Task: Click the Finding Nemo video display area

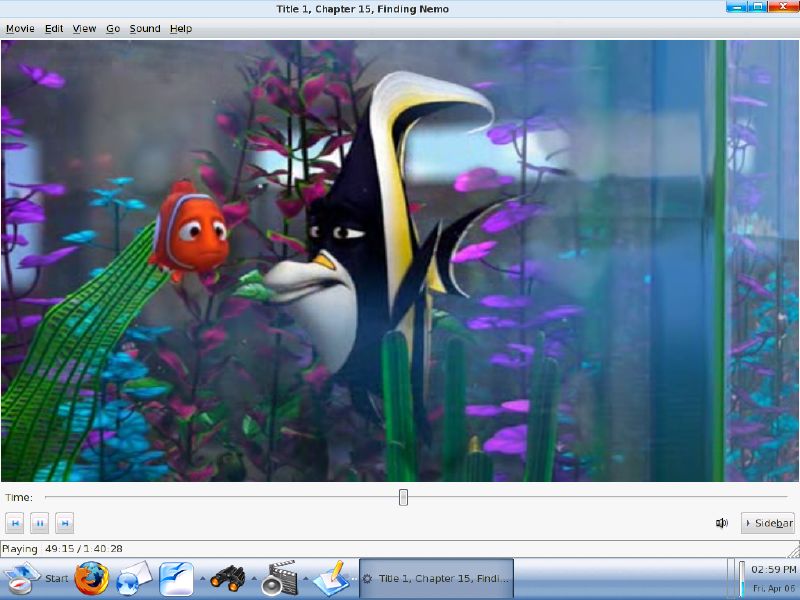Action: point(400,261)
